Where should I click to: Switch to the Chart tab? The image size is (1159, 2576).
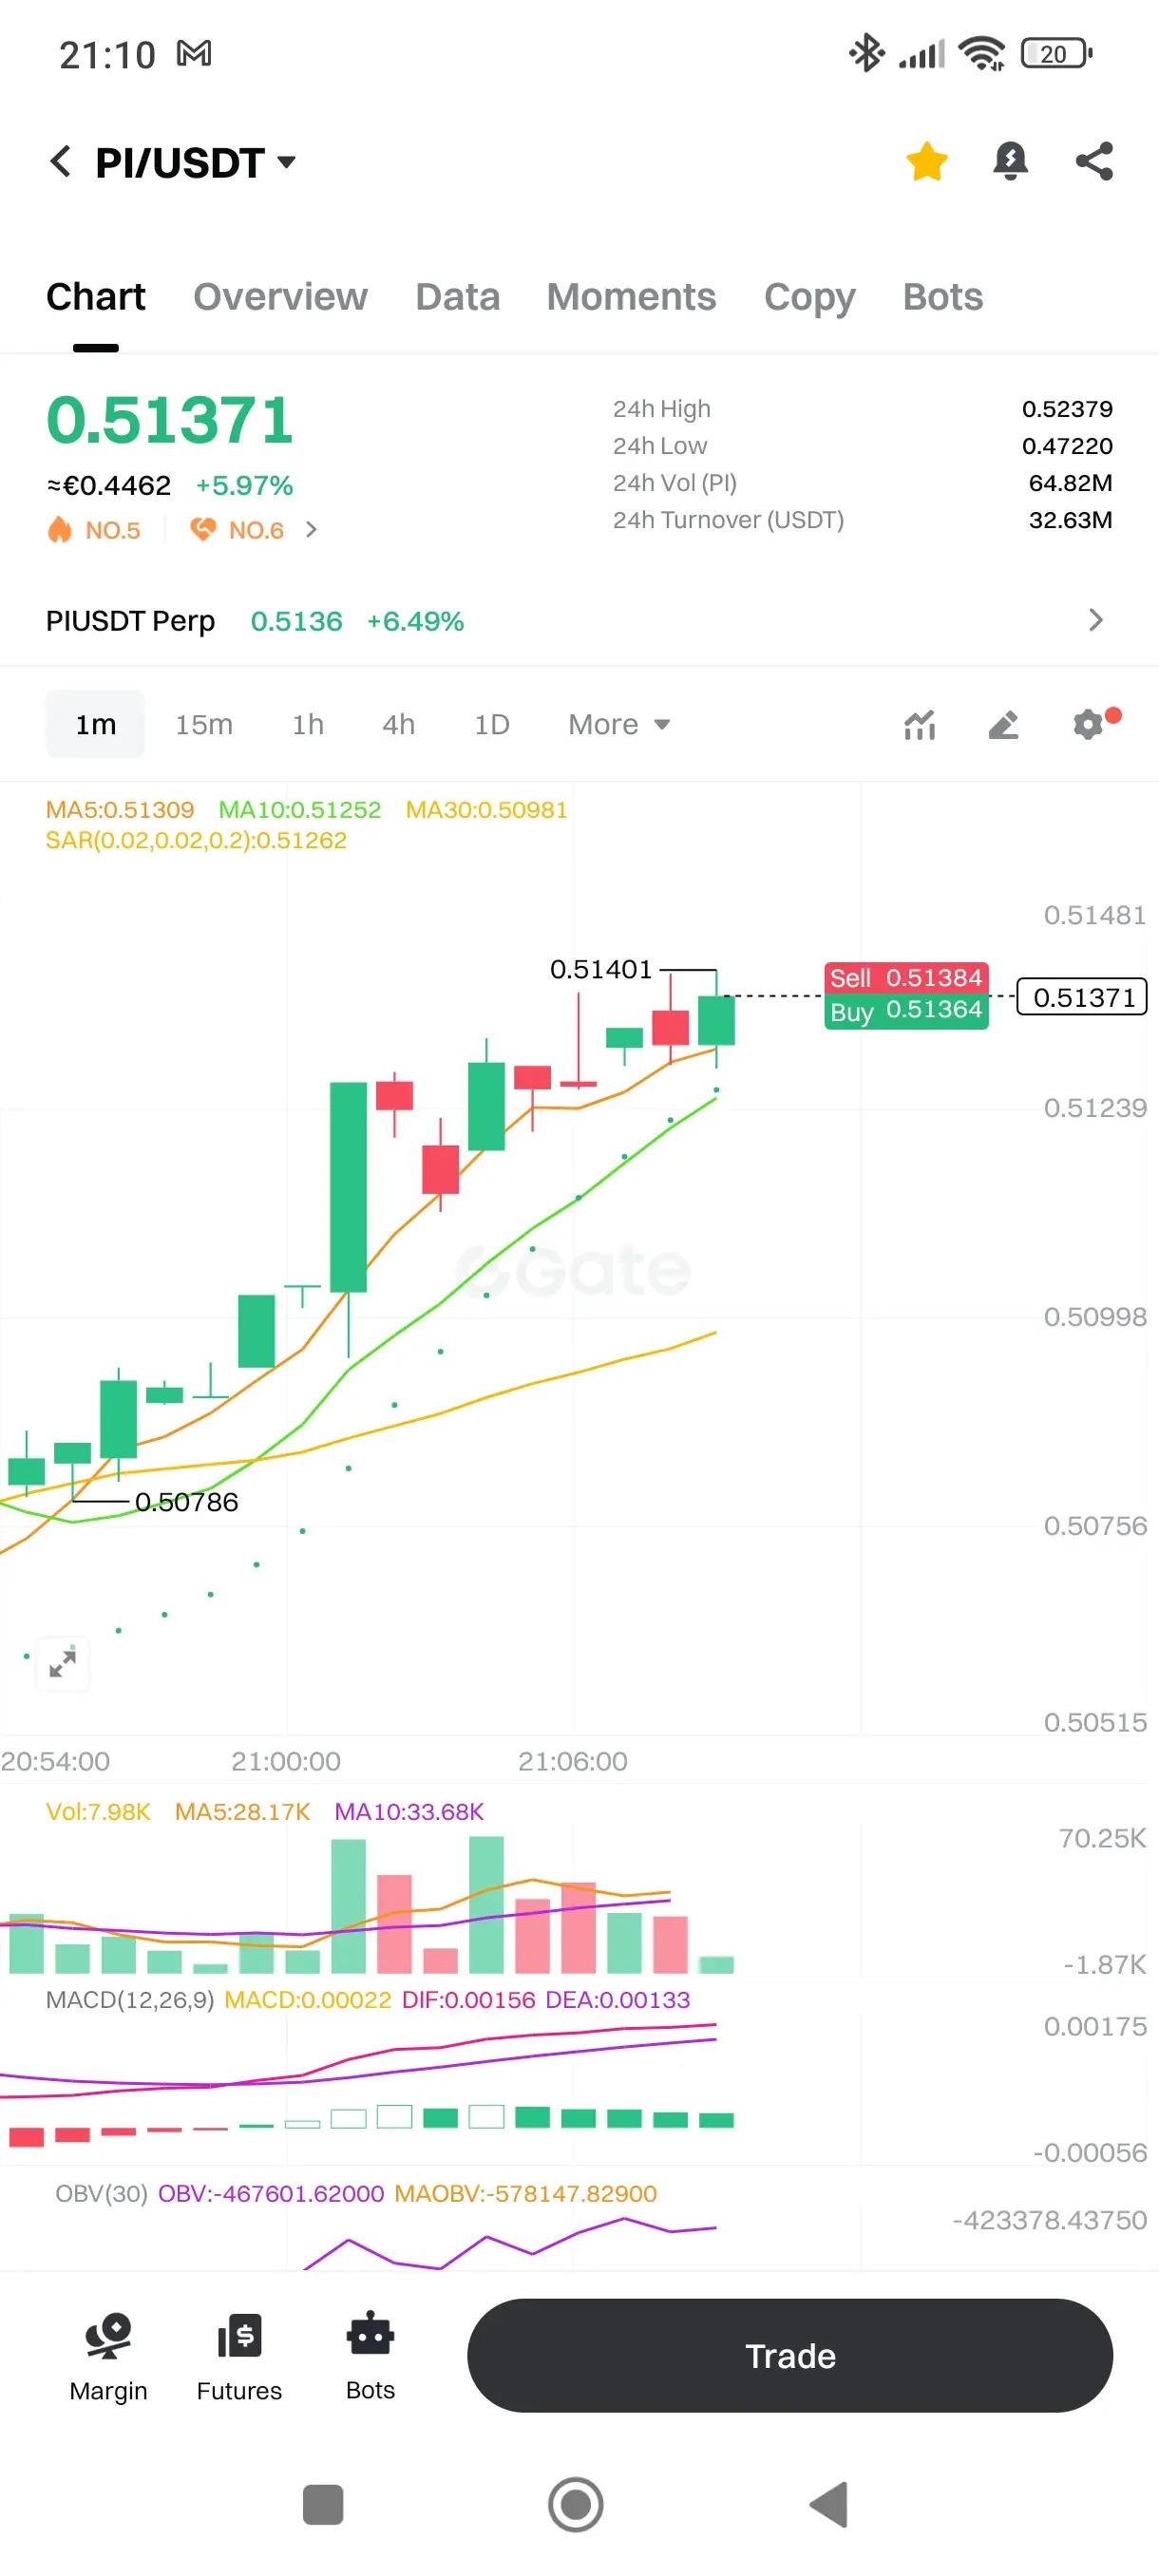(x=96, y=297)
